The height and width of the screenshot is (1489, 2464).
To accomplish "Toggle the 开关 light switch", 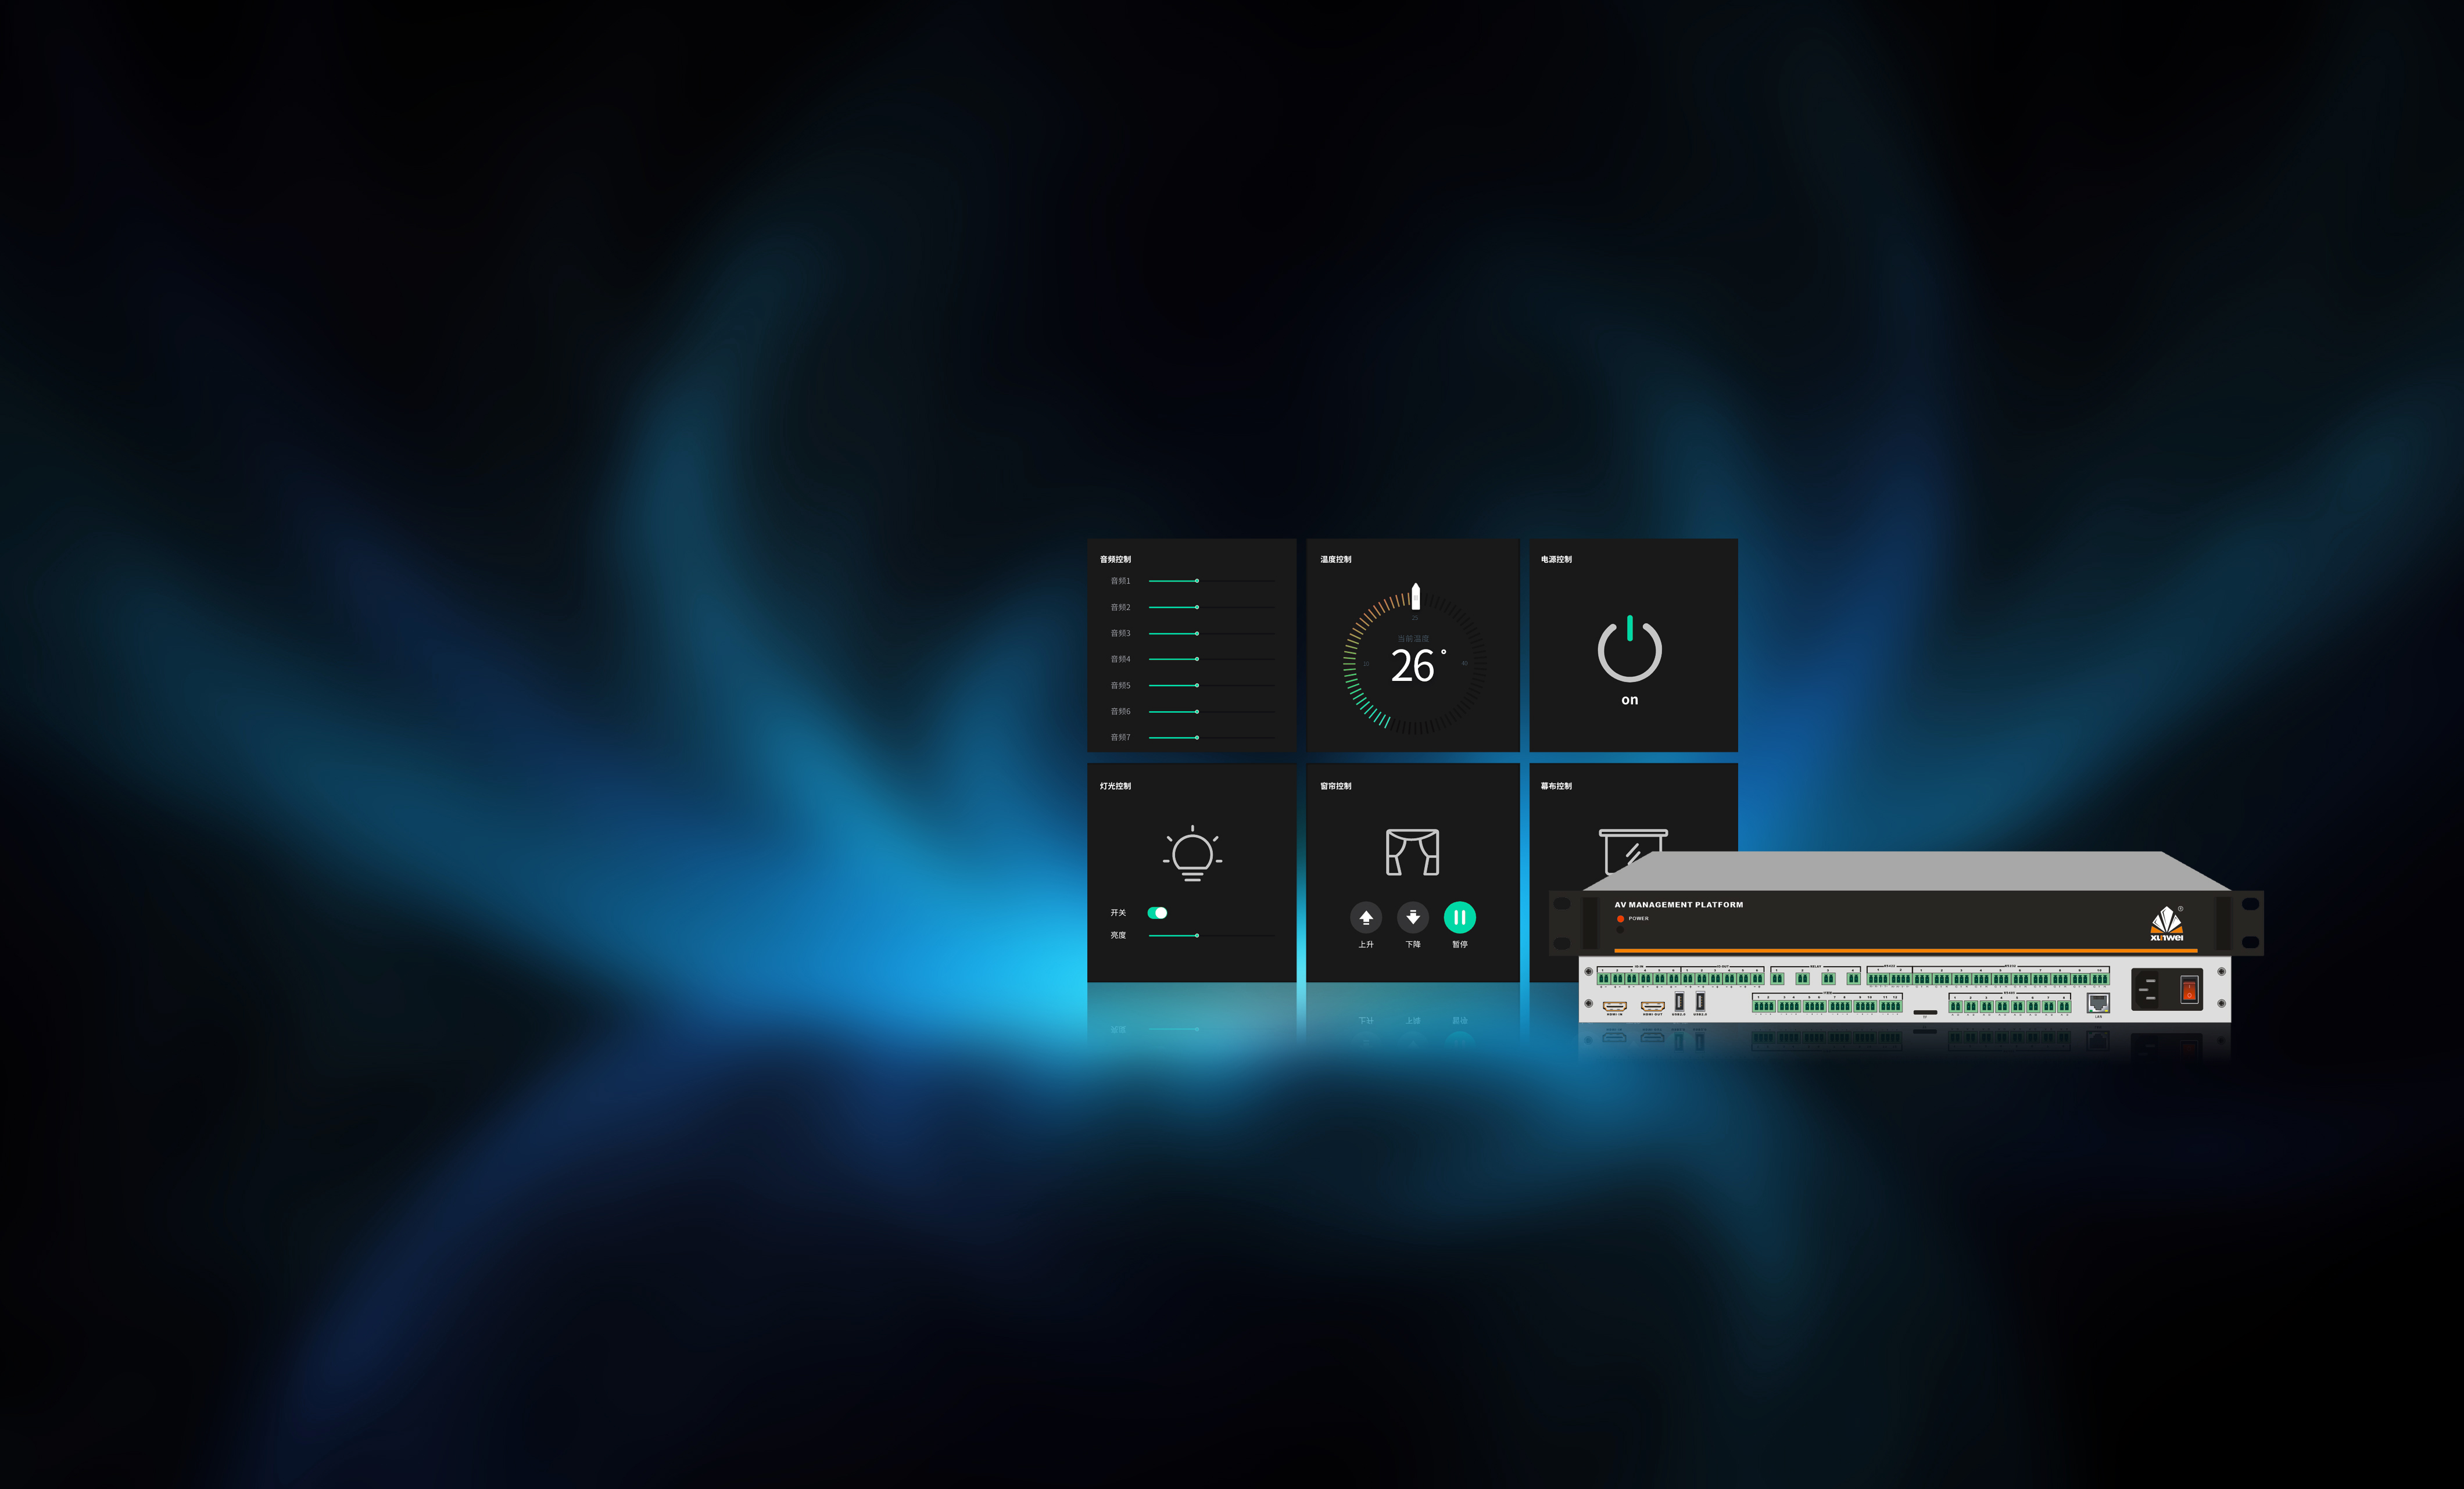I will pos(1157,913).
